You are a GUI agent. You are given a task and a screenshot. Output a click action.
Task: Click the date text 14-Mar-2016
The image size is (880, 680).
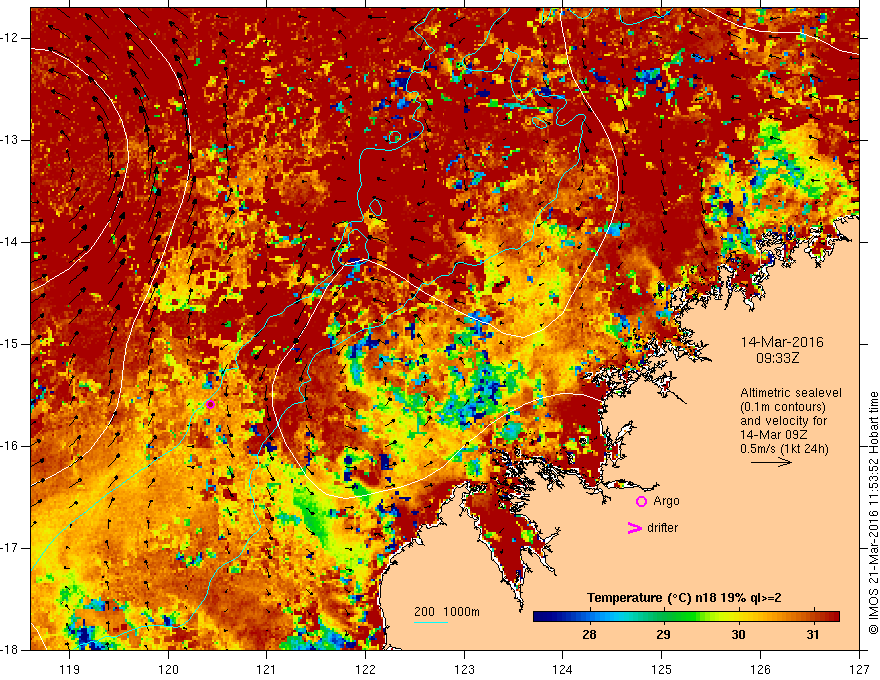pos(782,342)
